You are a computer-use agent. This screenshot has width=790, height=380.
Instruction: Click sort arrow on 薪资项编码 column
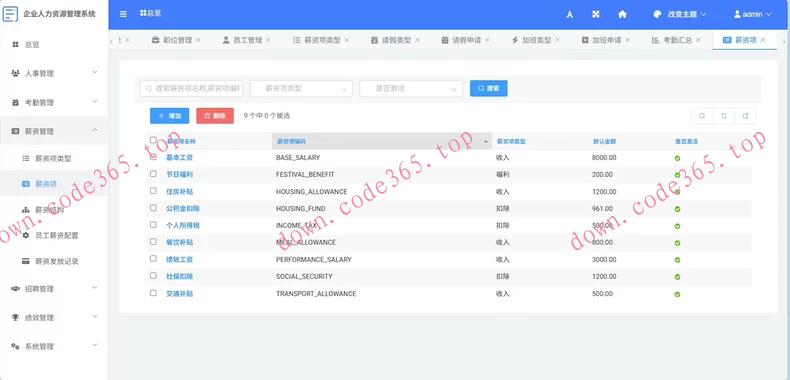click(486, 142)
